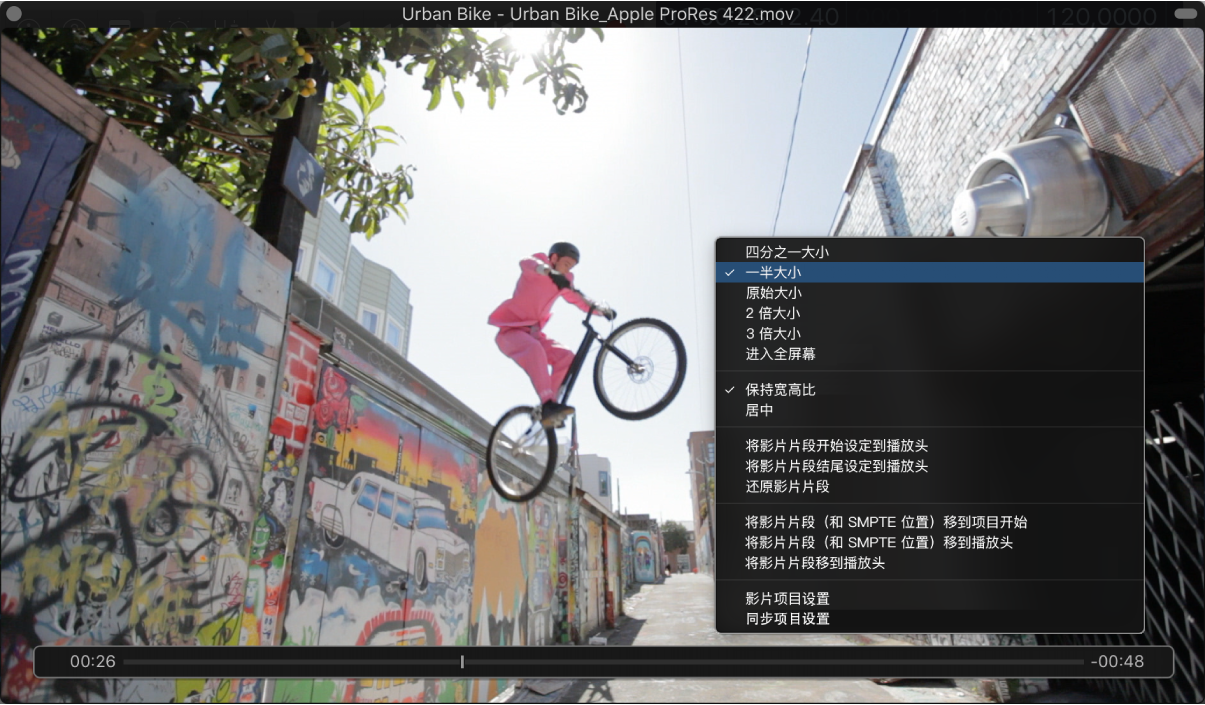This screenshot has width=1205, height=705.
Task: Click the playhead marker on the scrubber
Action: 462,661
